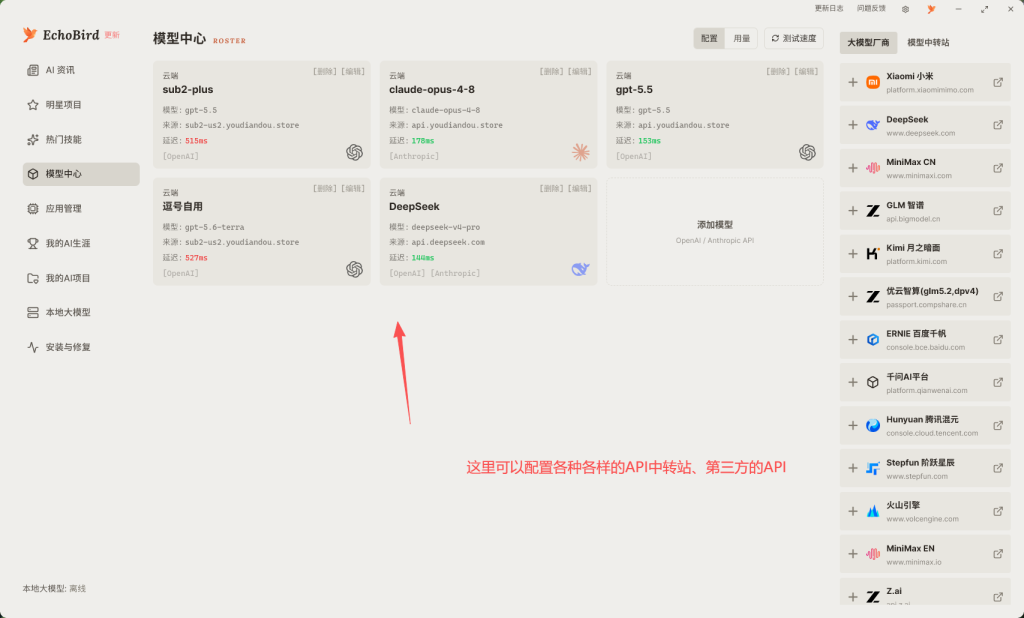Select 应用管理 in the sidebar
The width and height of the screenshot is (1024, 618).
[x=81, y=208]
